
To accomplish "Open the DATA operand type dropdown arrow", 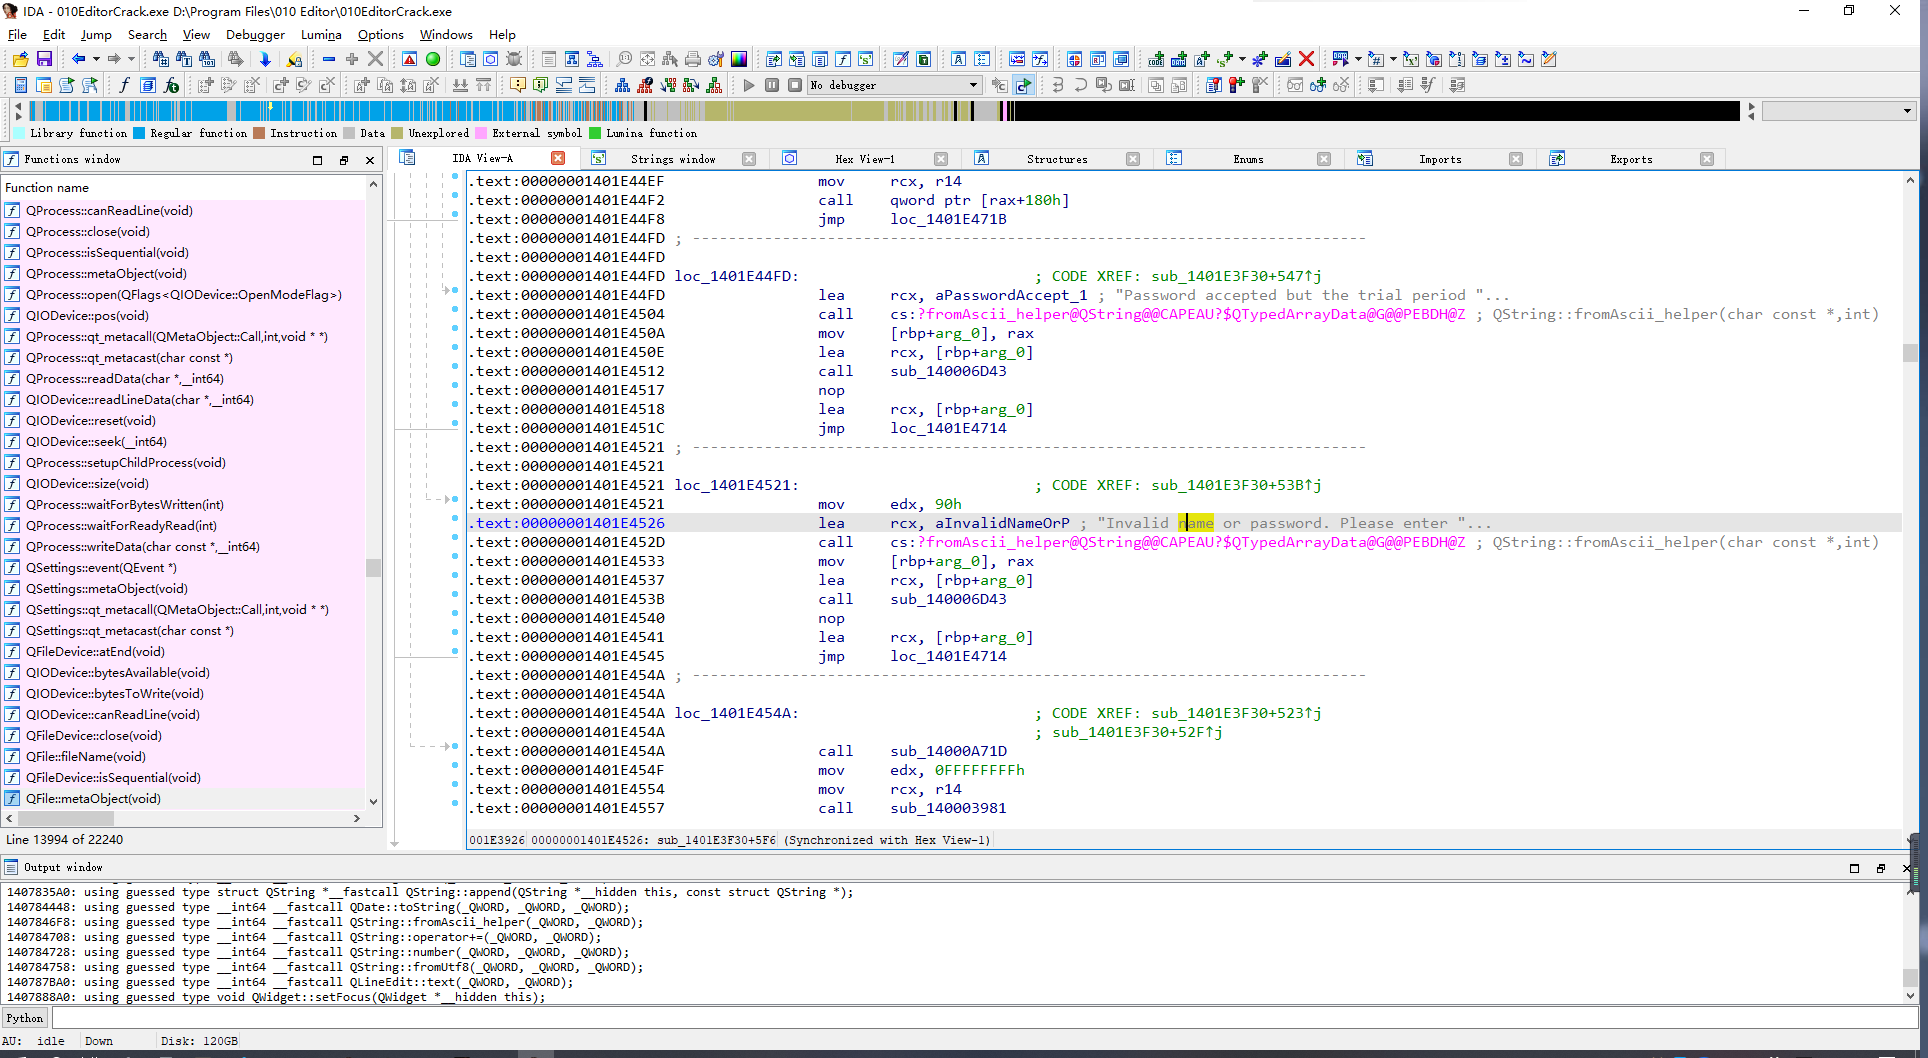I will tap(1358, 59).
